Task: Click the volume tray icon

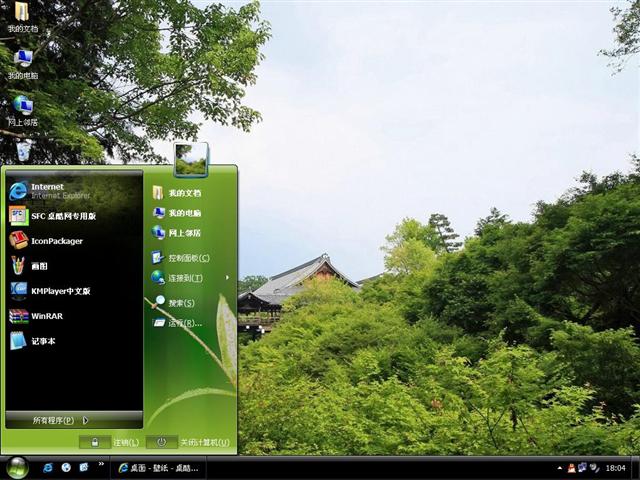Action: point(594,468)
